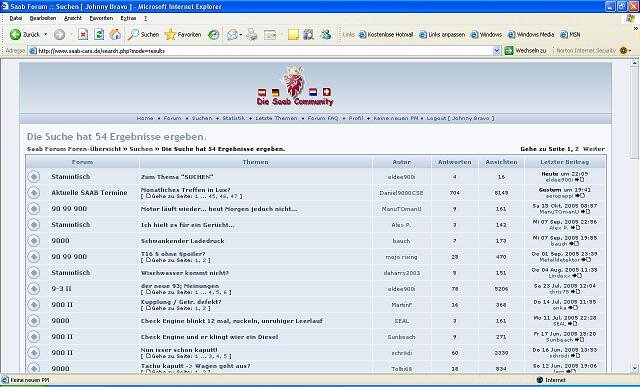The image size is (640, 387).
Task: Open thread Monatliches Treffen in Lux?
Action: (x=186, y=190)
